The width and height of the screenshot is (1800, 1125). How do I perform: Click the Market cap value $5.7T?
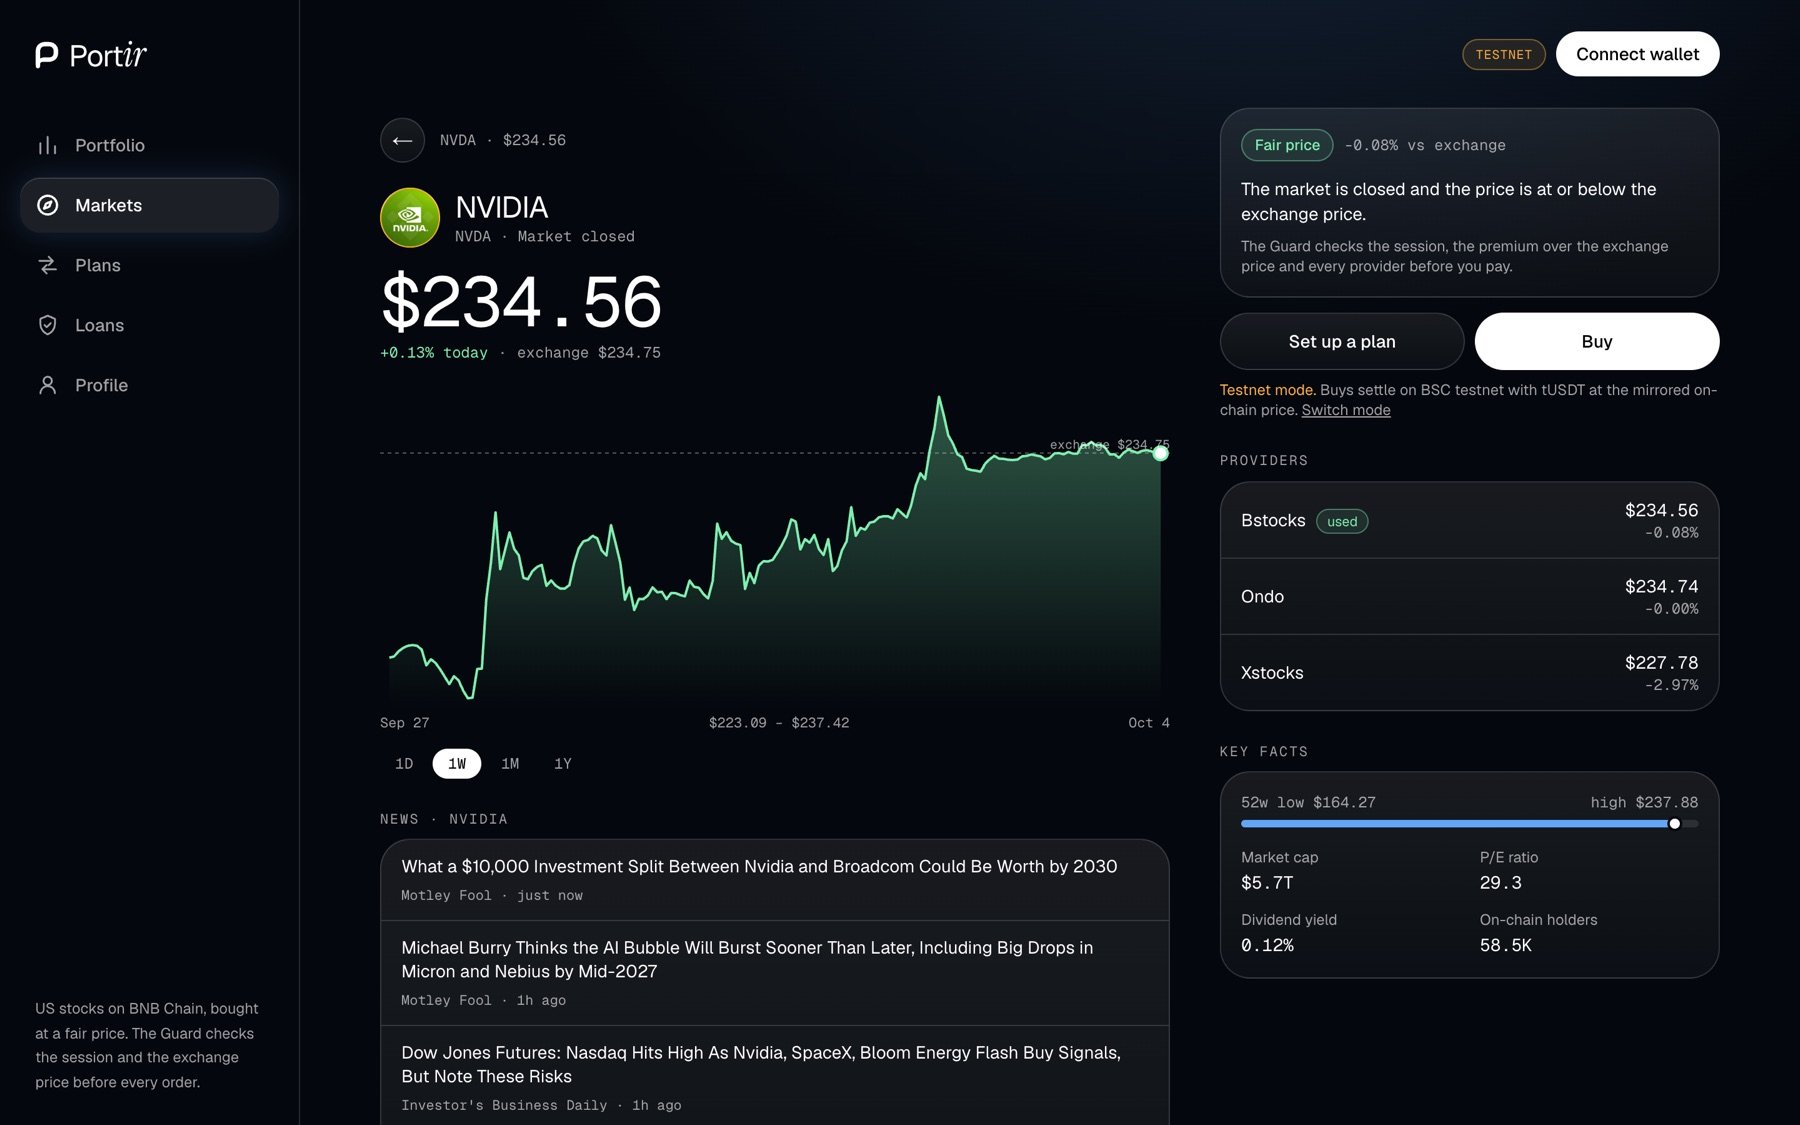pos(1267,883)
